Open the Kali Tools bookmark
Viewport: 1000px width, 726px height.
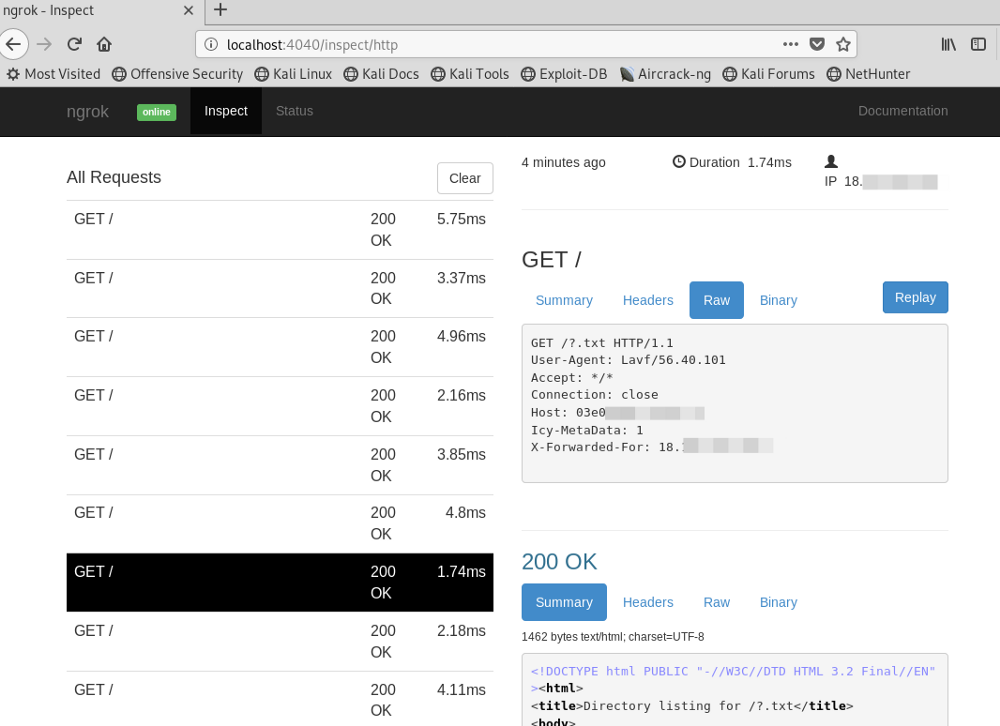point(470,74)
